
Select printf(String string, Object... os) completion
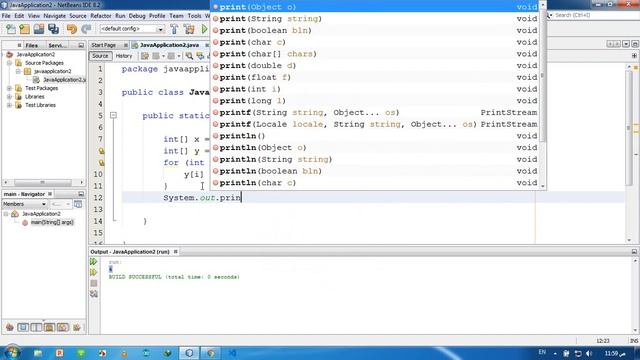pyautogui.click(x=375, y=112)
